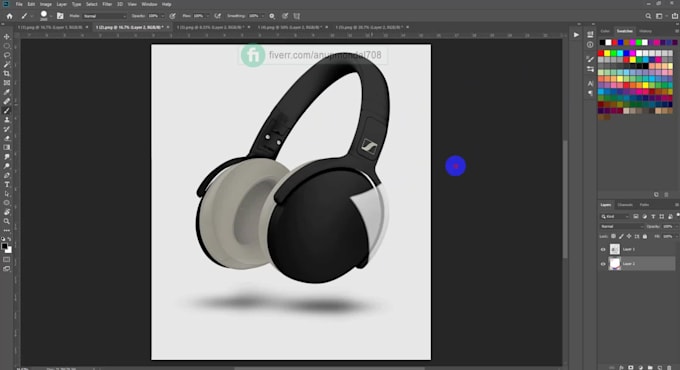Screen dimensions: 680x370
Task: Open the File menu
Action: pos(19,4)
